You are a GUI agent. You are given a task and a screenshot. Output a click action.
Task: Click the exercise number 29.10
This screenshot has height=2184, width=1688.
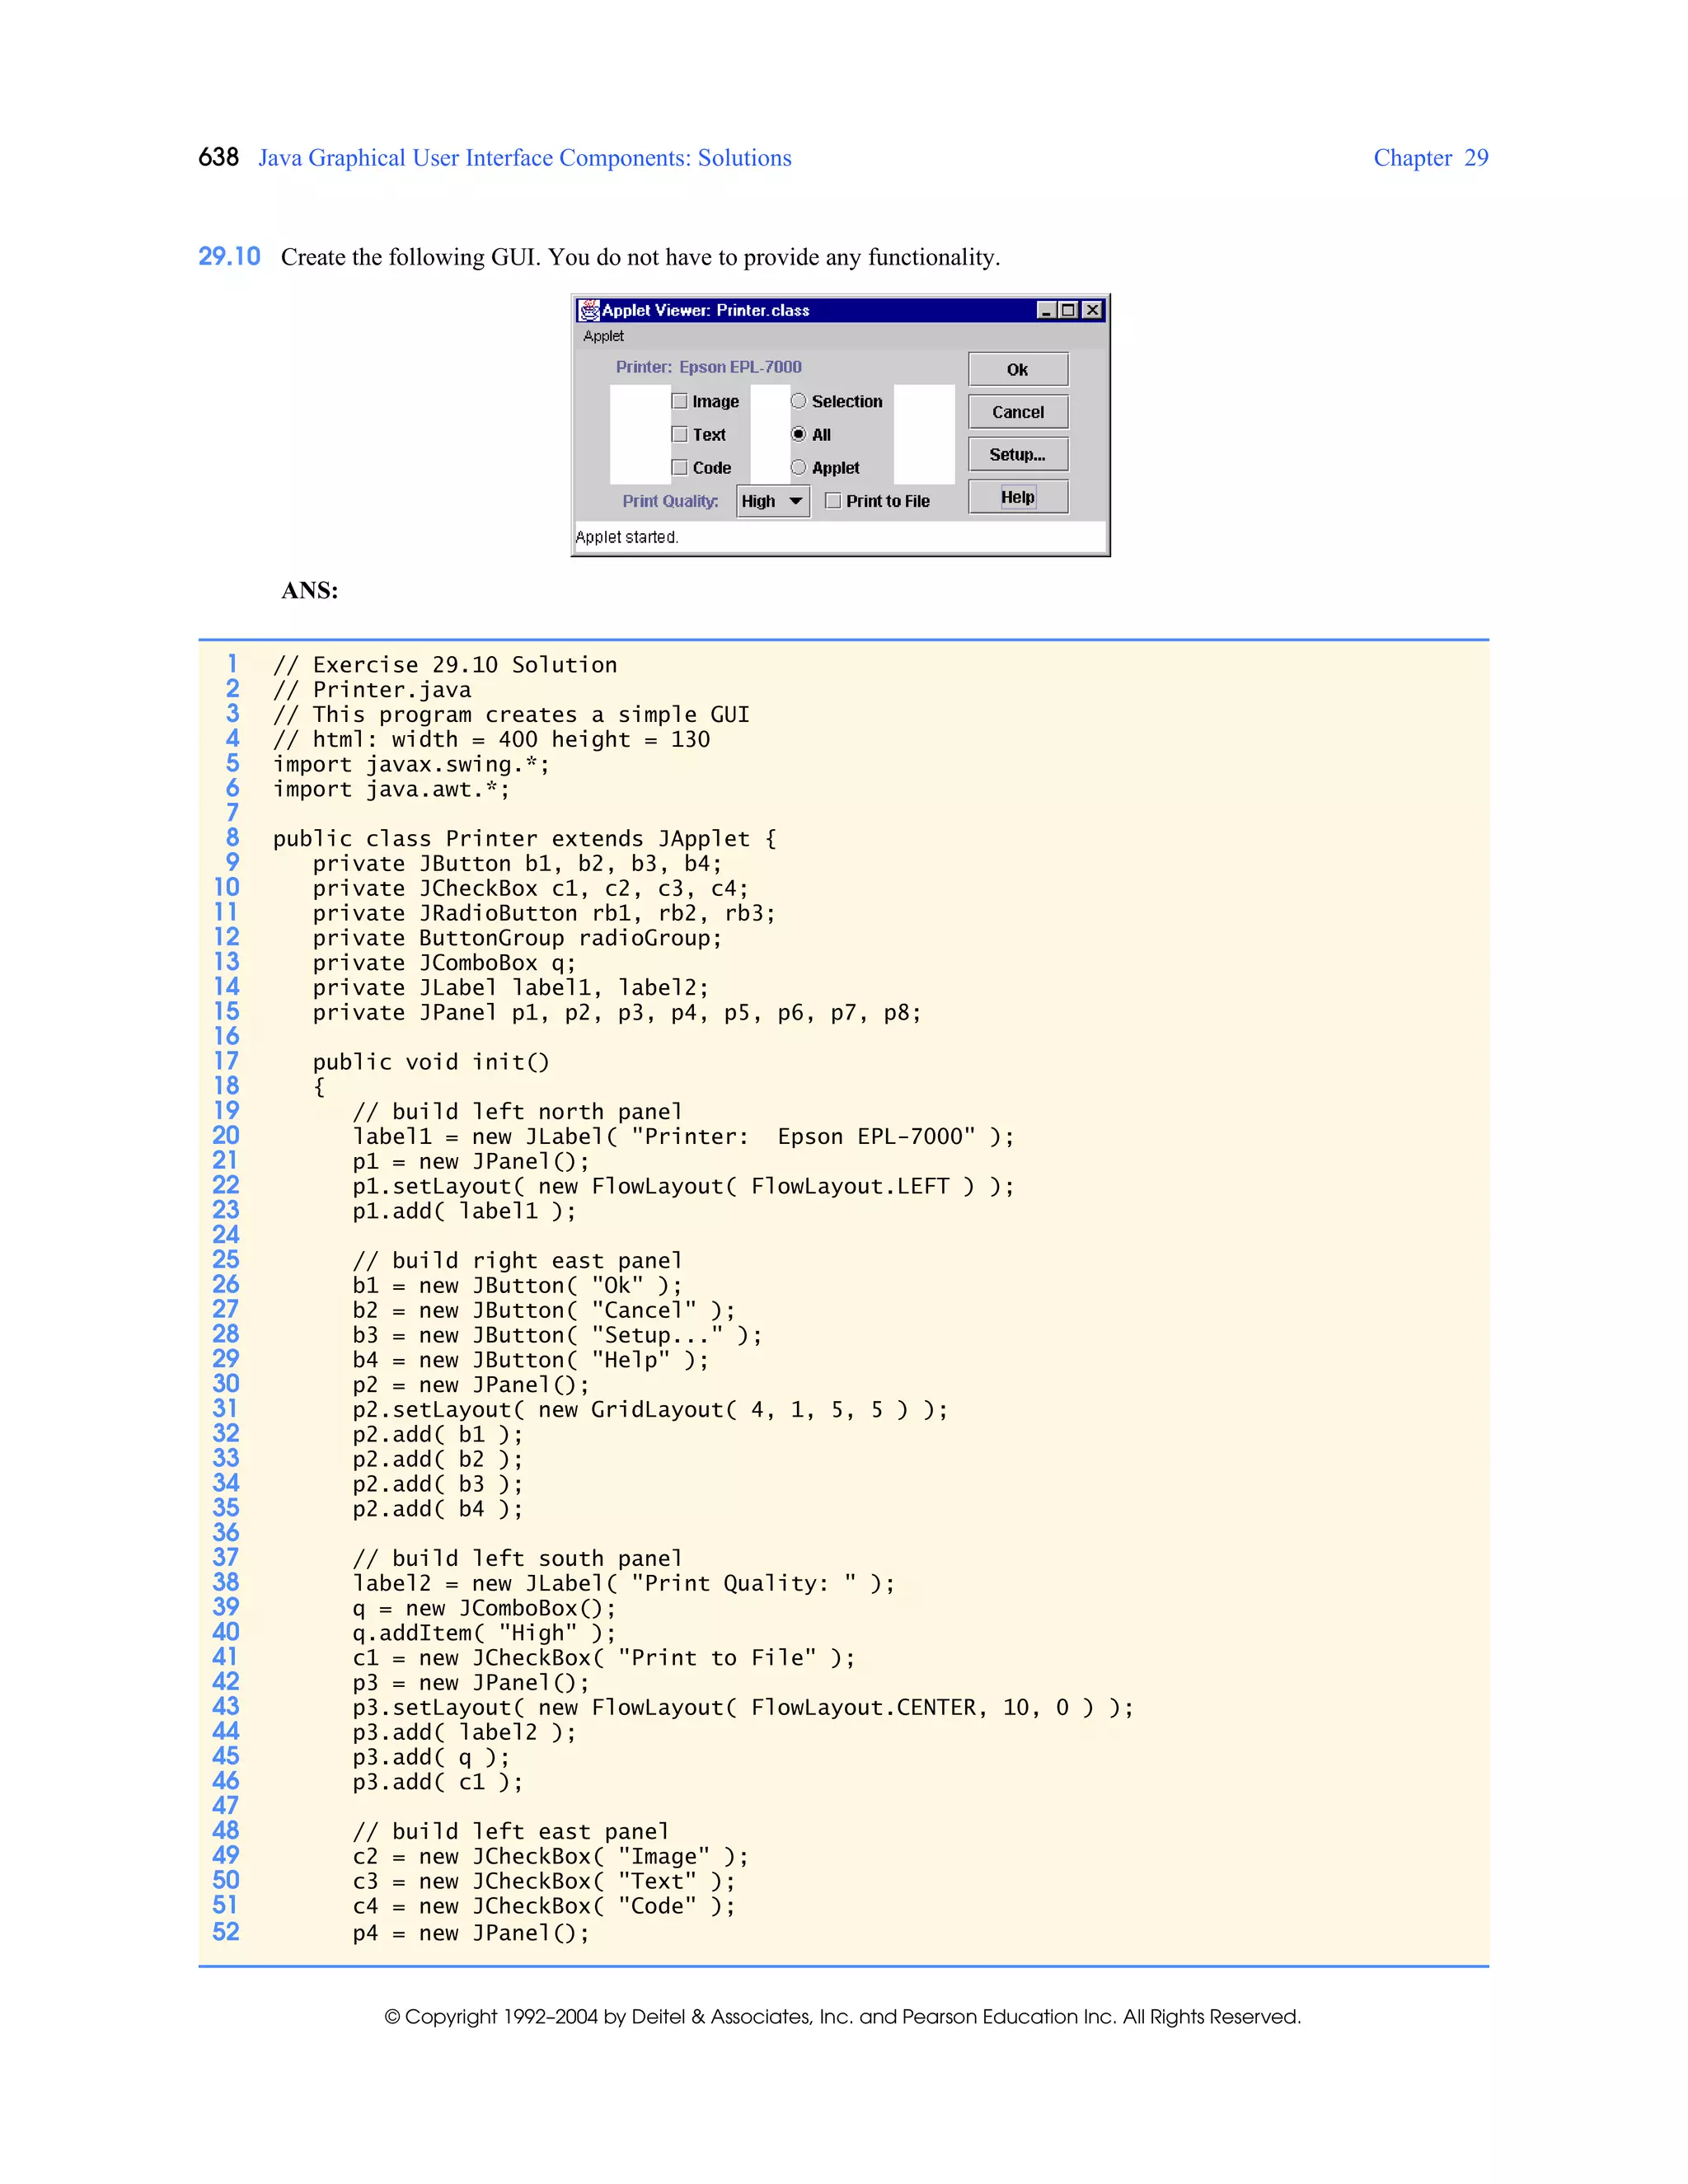(229, 257)
